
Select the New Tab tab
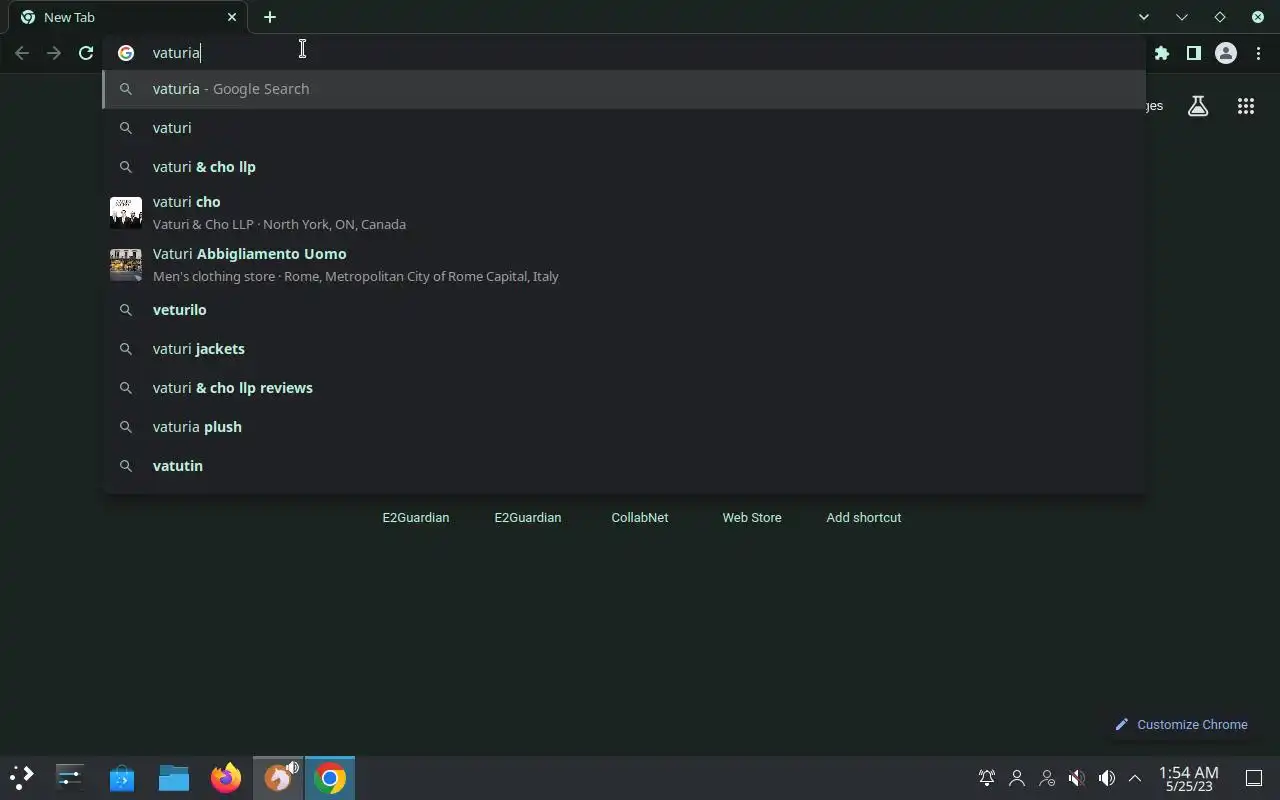click(128, 17)
